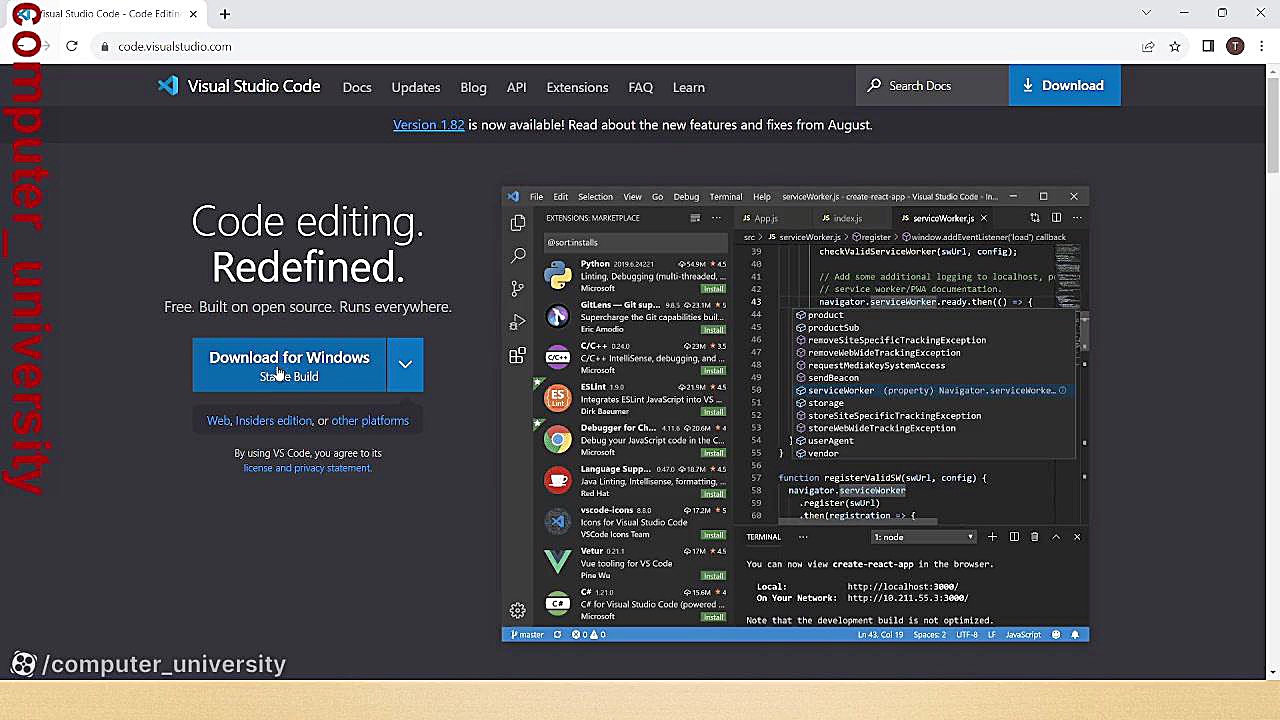Close the Visual Studio Code tab
The image size is (1280, 720).
click(x=193, y=14)
